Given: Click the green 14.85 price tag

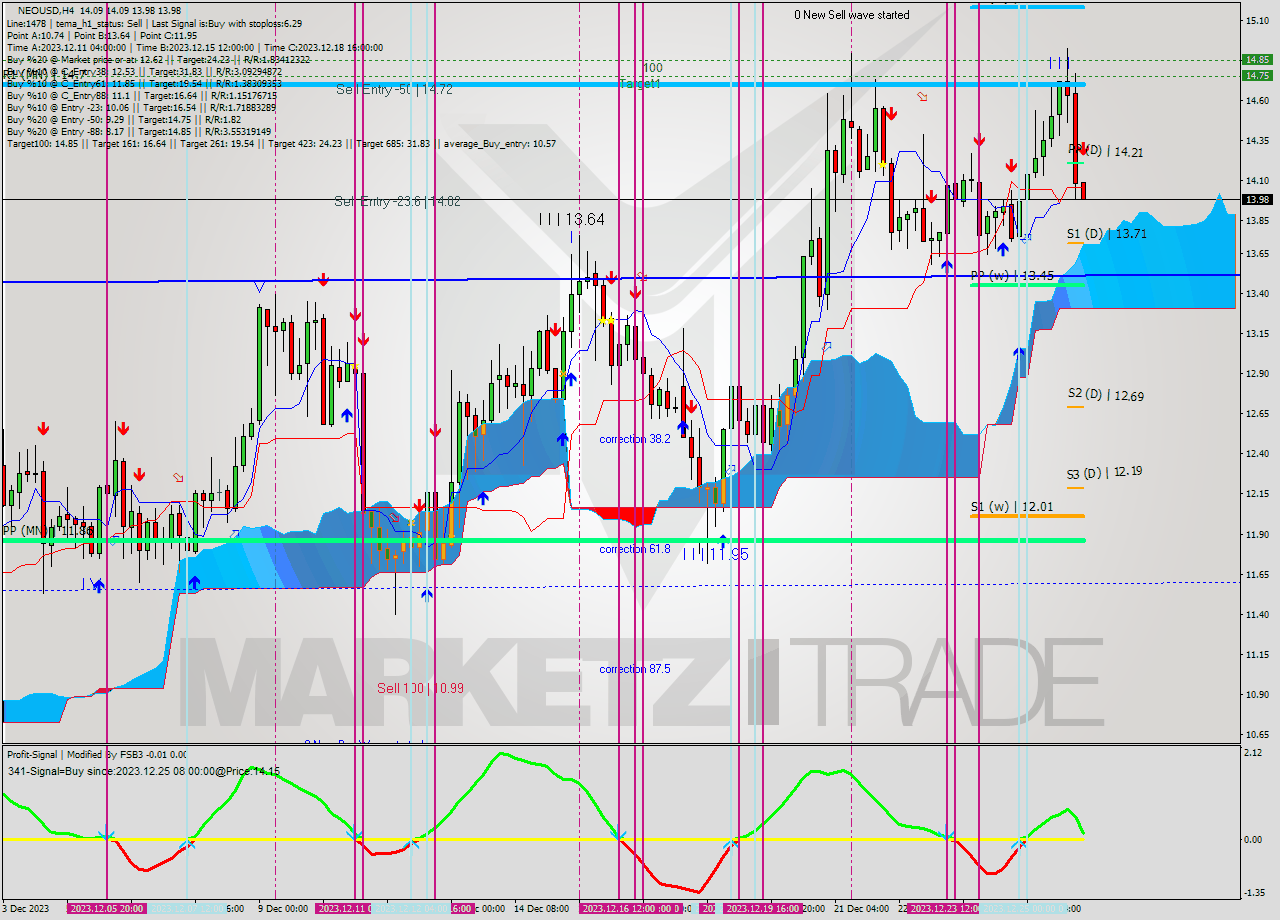Looking at the screenshot, I should pos(1257,59).
